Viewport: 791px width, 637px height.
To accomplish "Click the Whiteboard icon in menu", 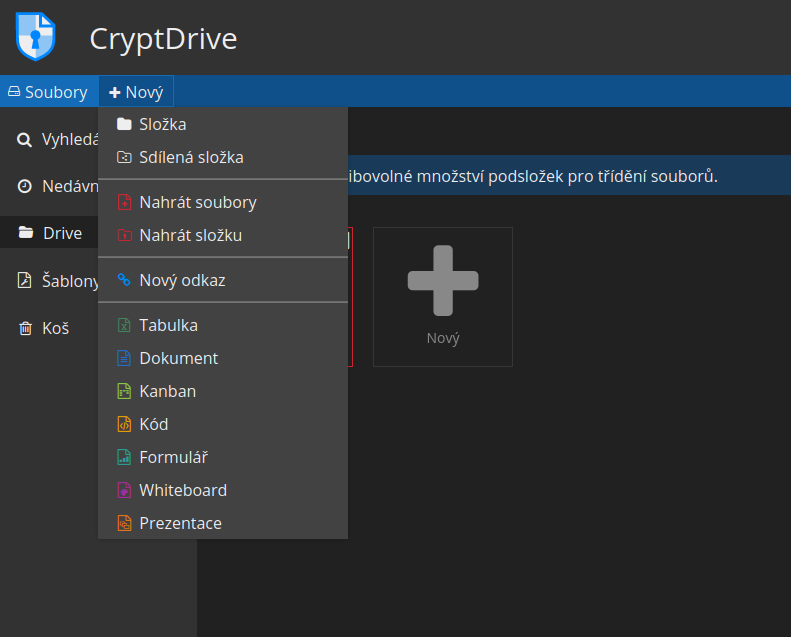I will 124,490.
